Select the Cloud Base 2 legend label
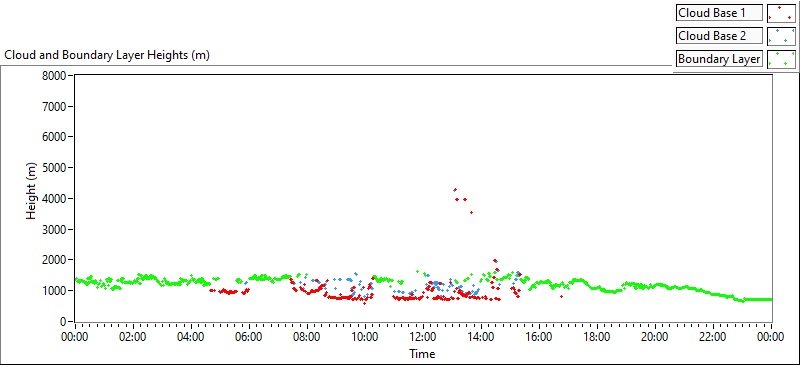 [719, 36]
